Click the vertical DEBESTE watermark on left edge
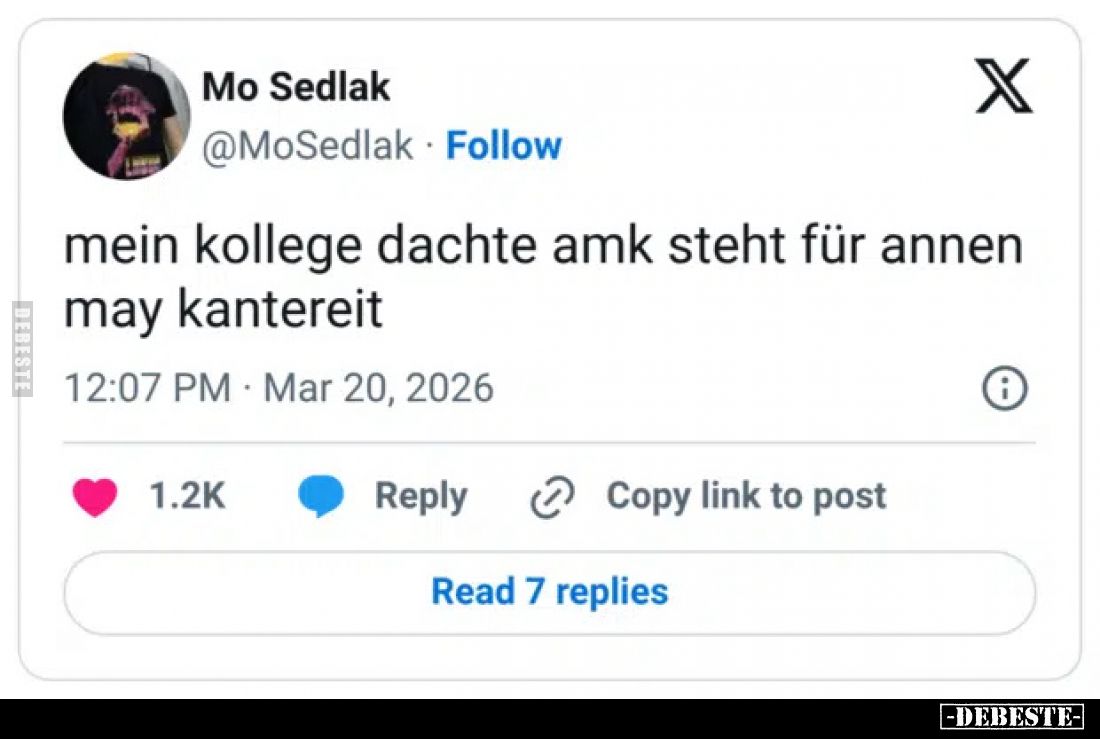Viewport: 1100px width, 739px height. pyautogui.click(x=21, y=348)
